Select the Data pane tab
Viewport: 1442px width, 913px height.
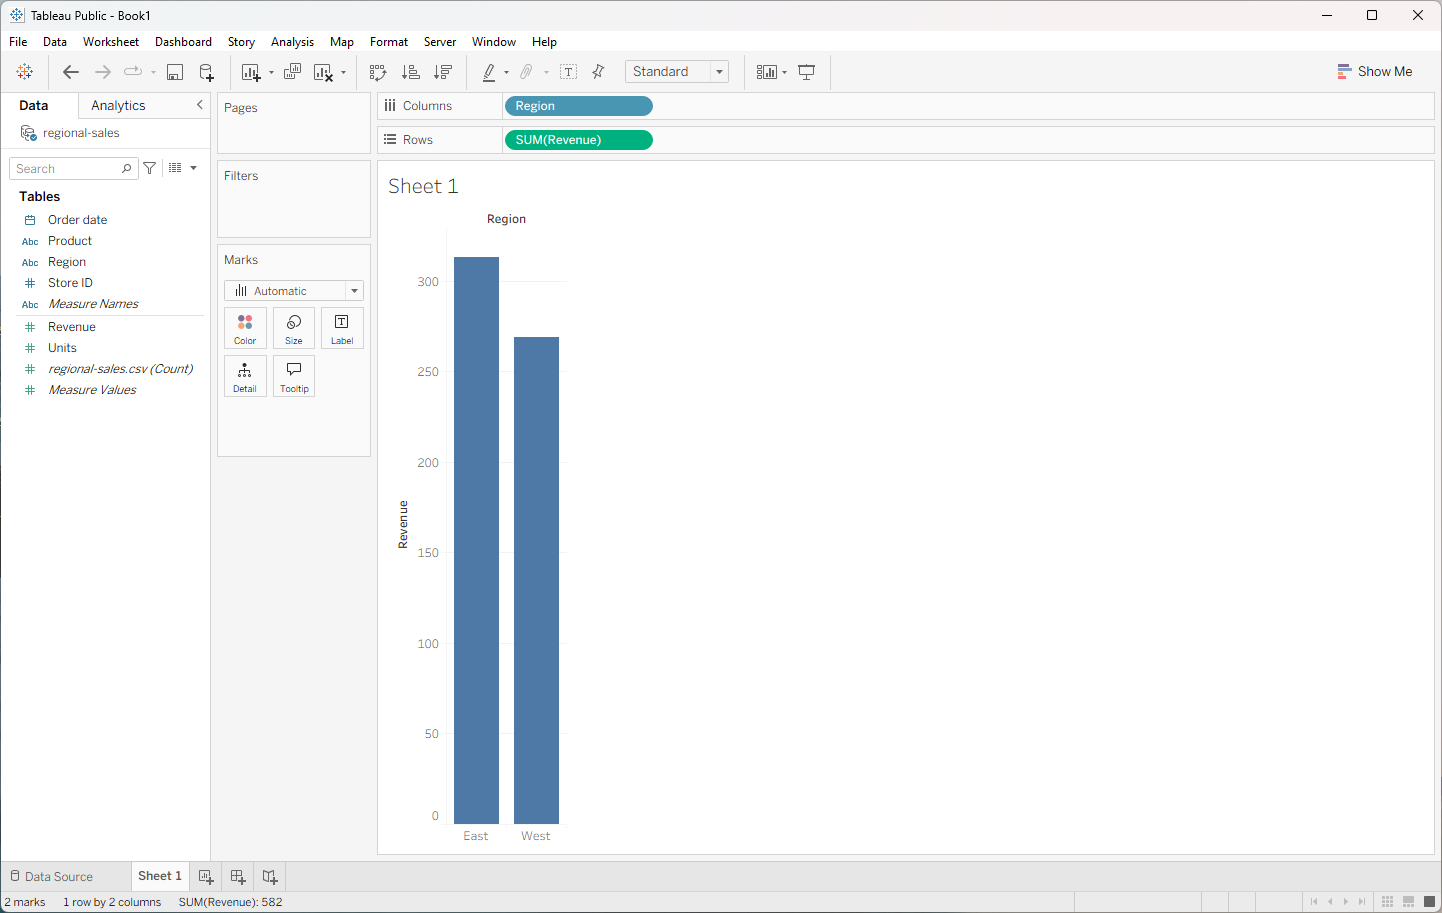pyautogui.click(x=34, y=105)
